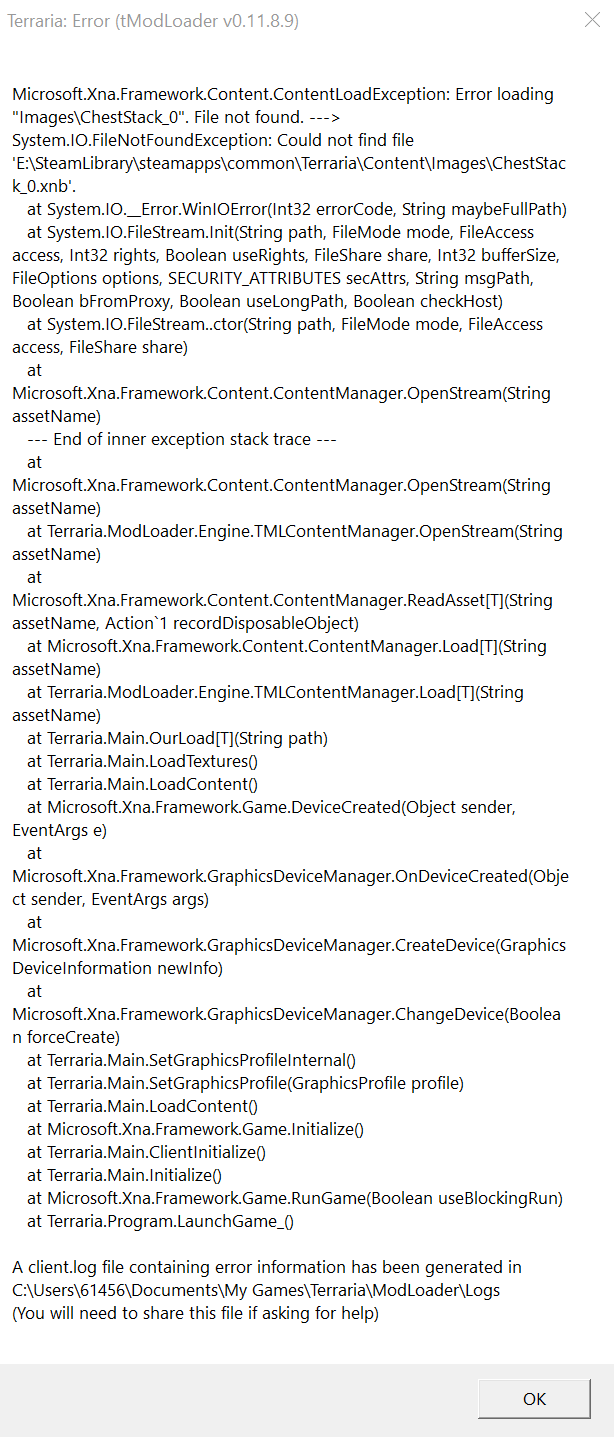Click the SetGraphicsProfileInternal() stack line

[192, 1060]
